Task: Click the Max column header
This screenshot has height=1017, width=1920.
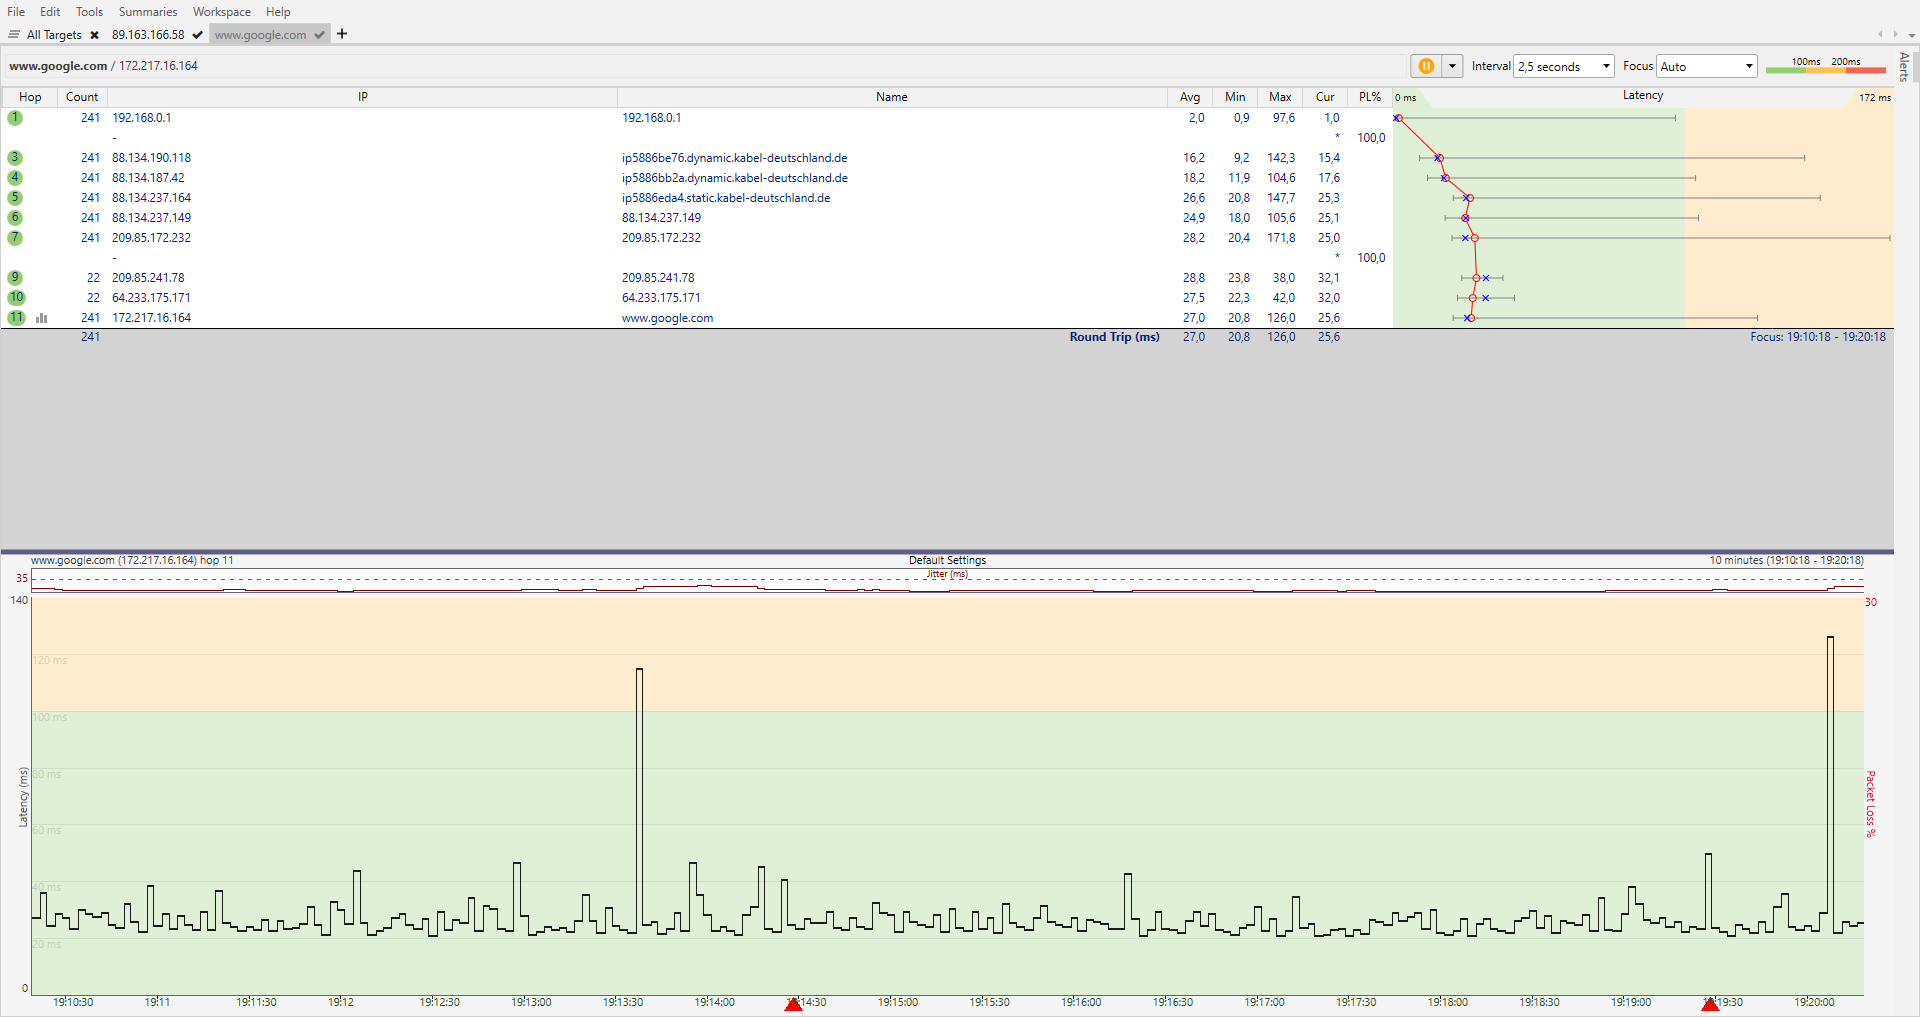Action: point(1280,97)
